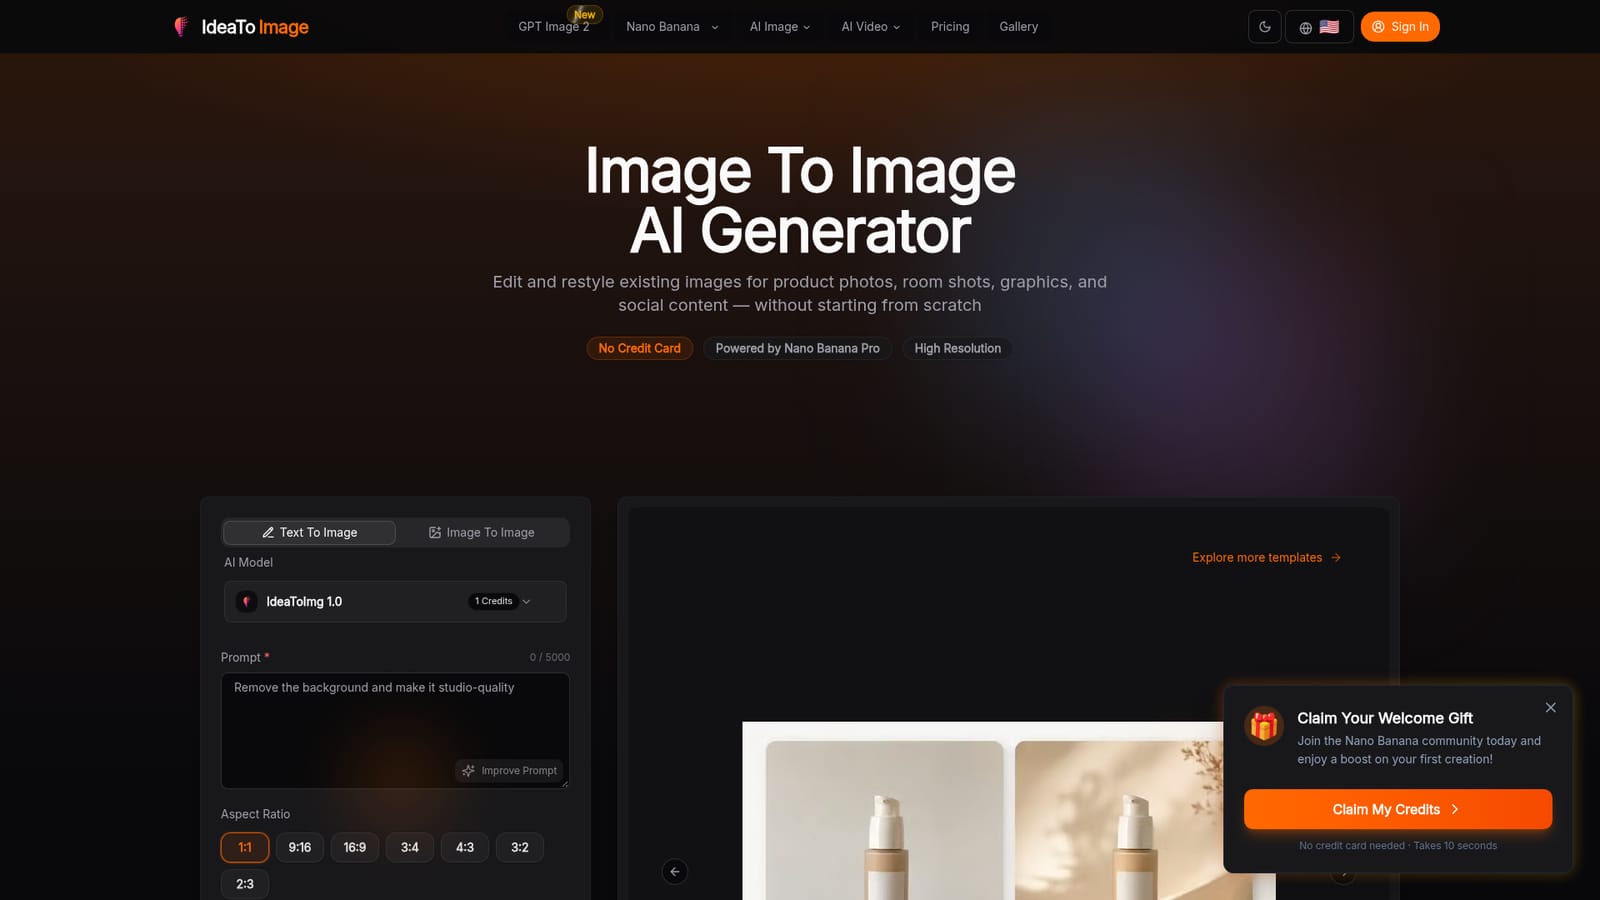
Task: Click the Sign In button
Action: [x=1400, y=27]
